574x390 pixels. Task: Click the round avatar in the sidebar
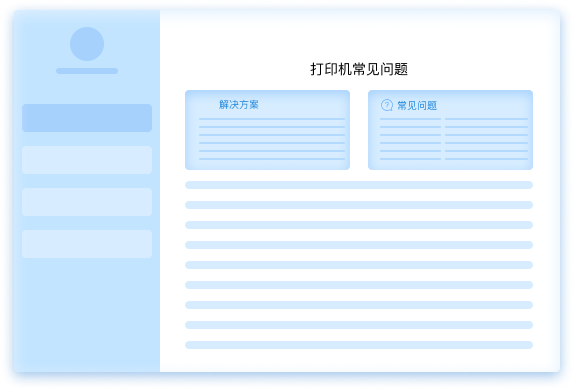[x=87, y=44]
